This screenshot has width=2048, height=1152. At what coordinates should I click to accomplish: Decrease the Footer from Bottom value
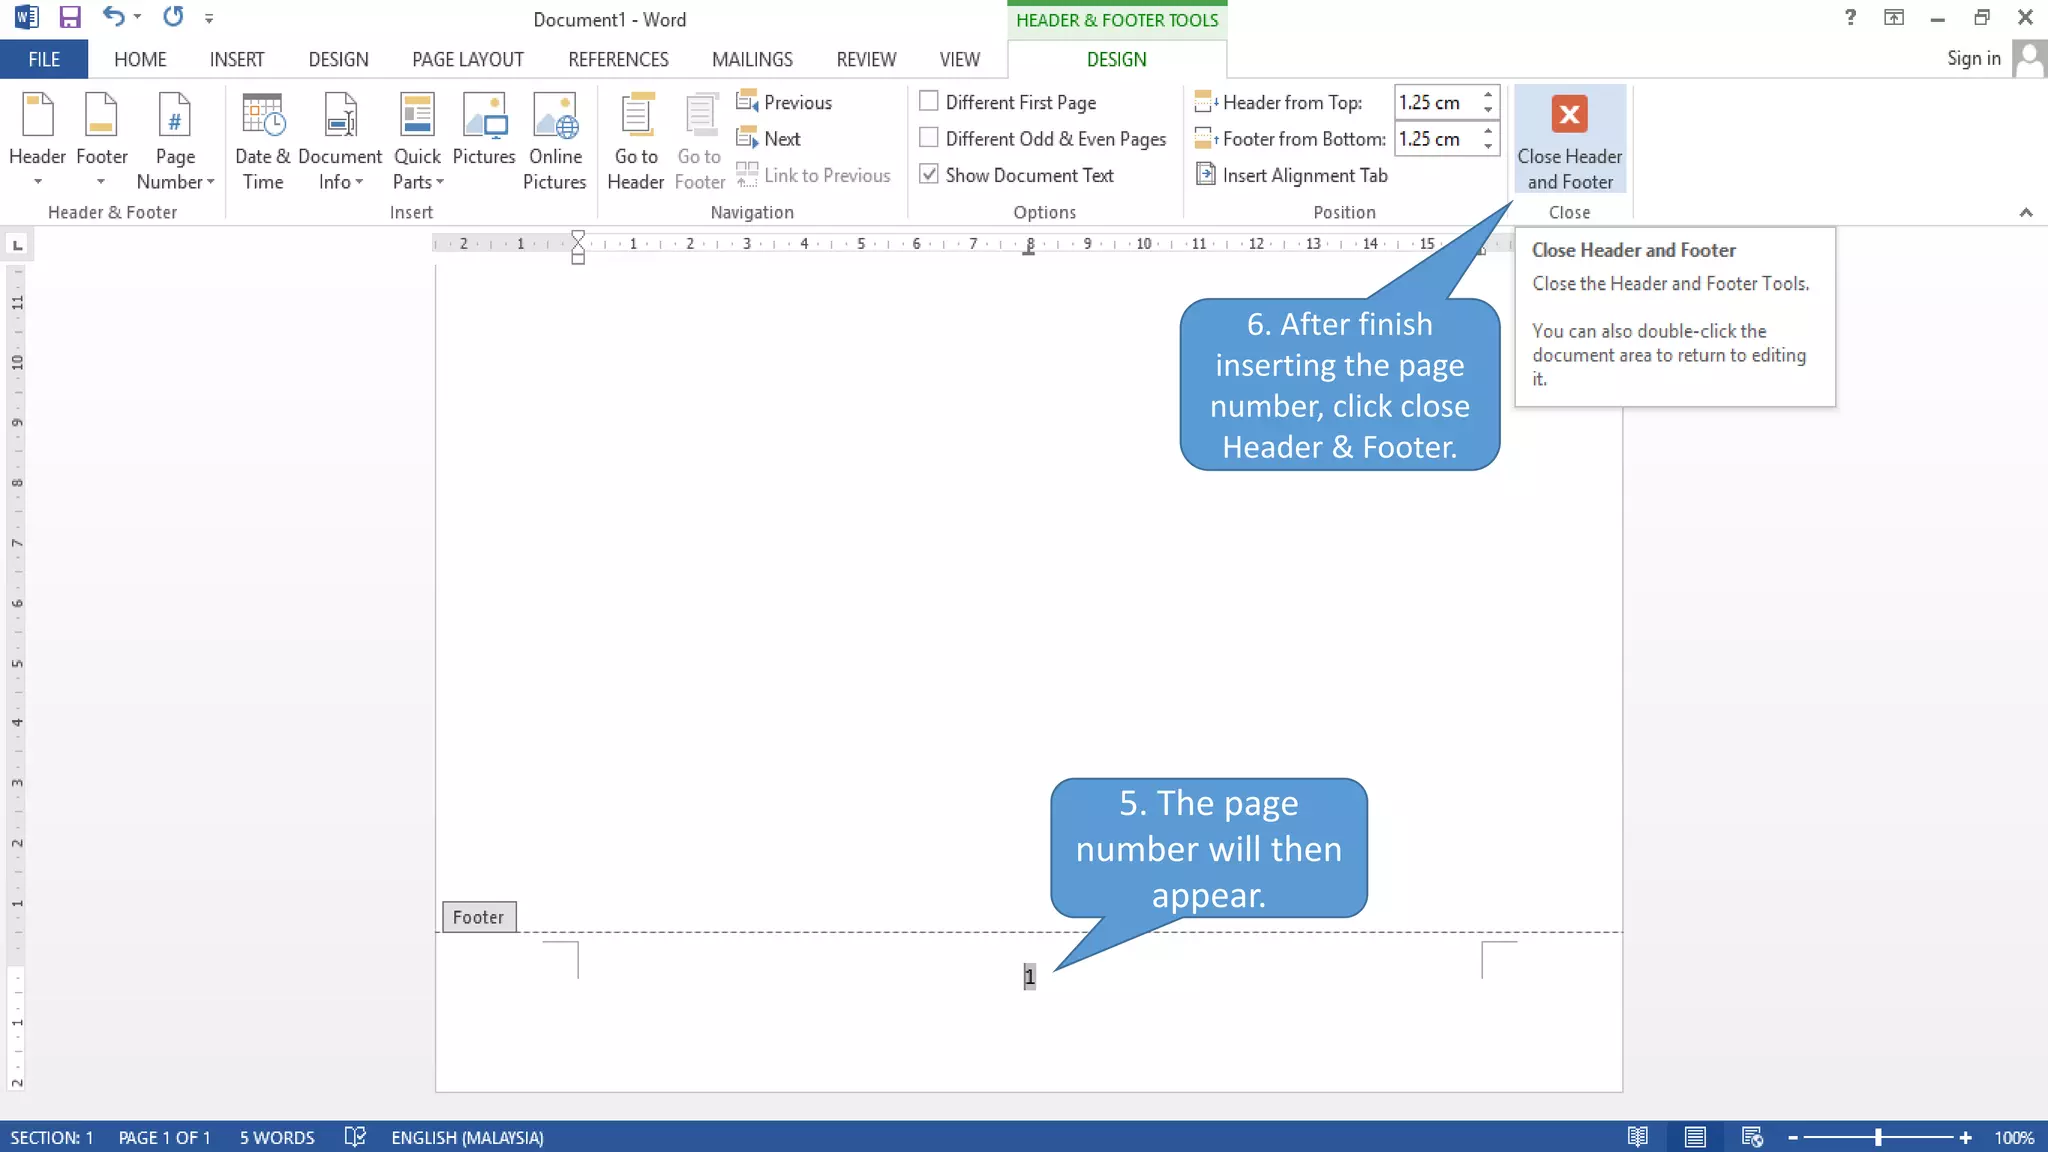point(1488,146)
